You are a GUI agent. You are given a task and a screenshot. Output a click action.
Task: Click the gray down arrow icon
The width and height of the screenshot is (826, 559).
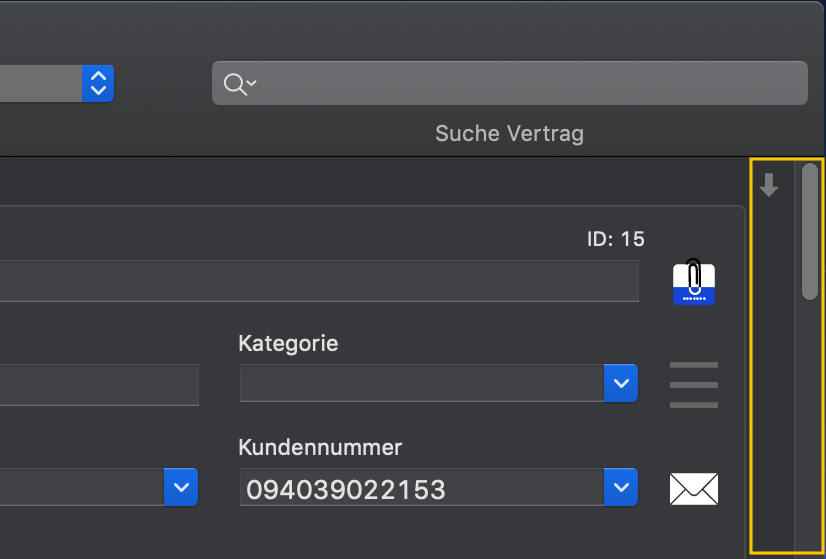769,185
